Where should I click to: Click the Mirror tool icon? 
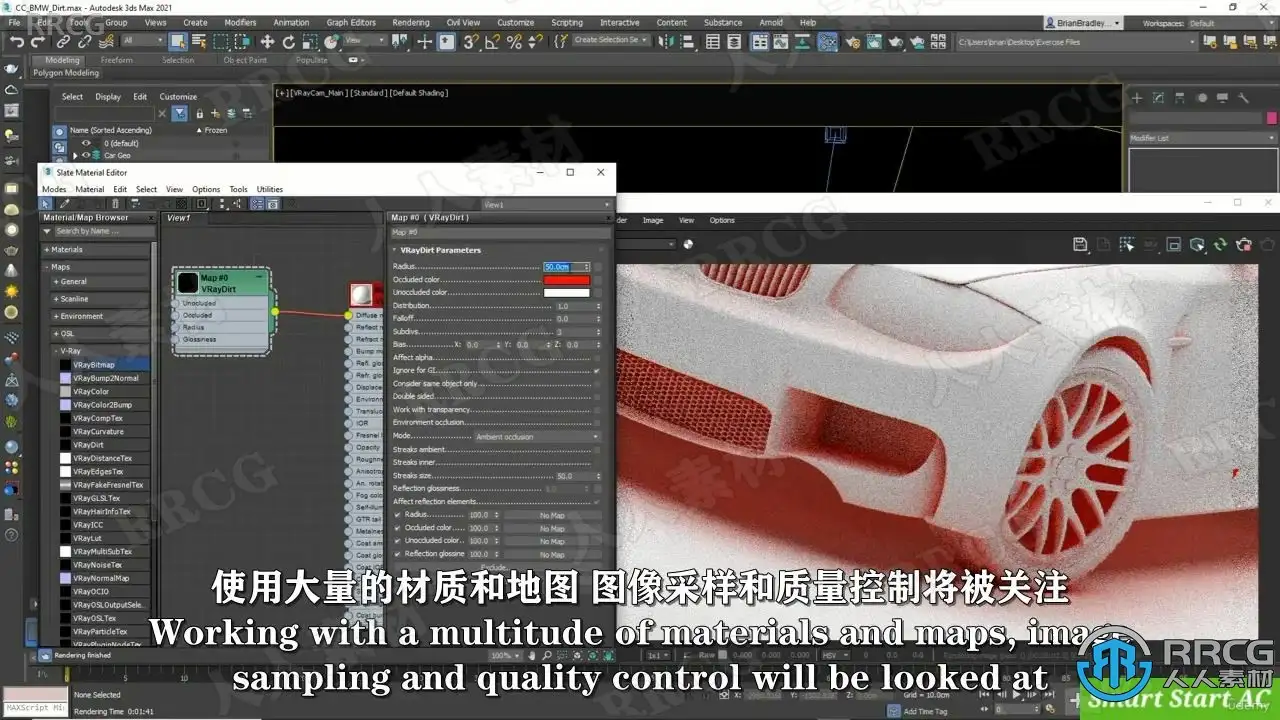(664, 42)
